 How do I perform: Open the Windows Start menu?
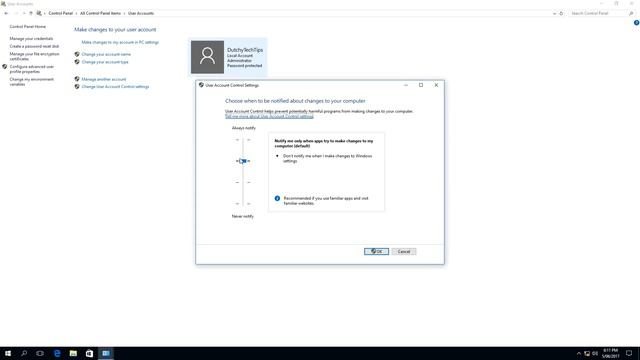click(8, 353)
